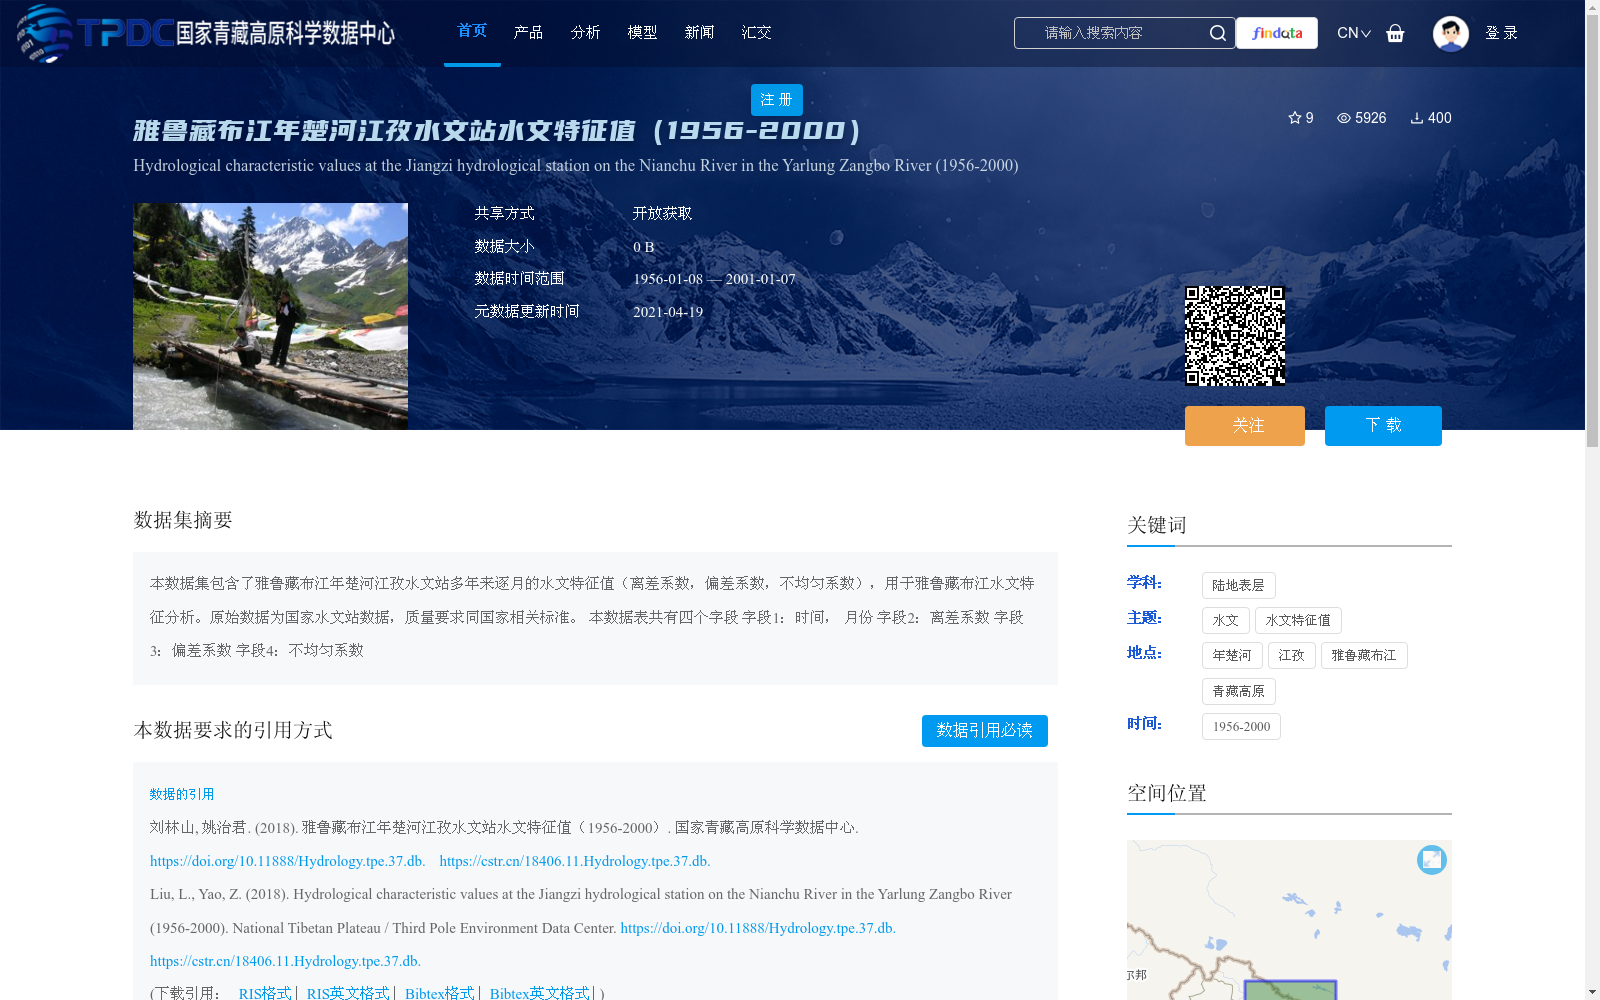Click the scrollbar down arrow
The height and width of the screenshot is (1000, 1600).
coord(1592,992)
